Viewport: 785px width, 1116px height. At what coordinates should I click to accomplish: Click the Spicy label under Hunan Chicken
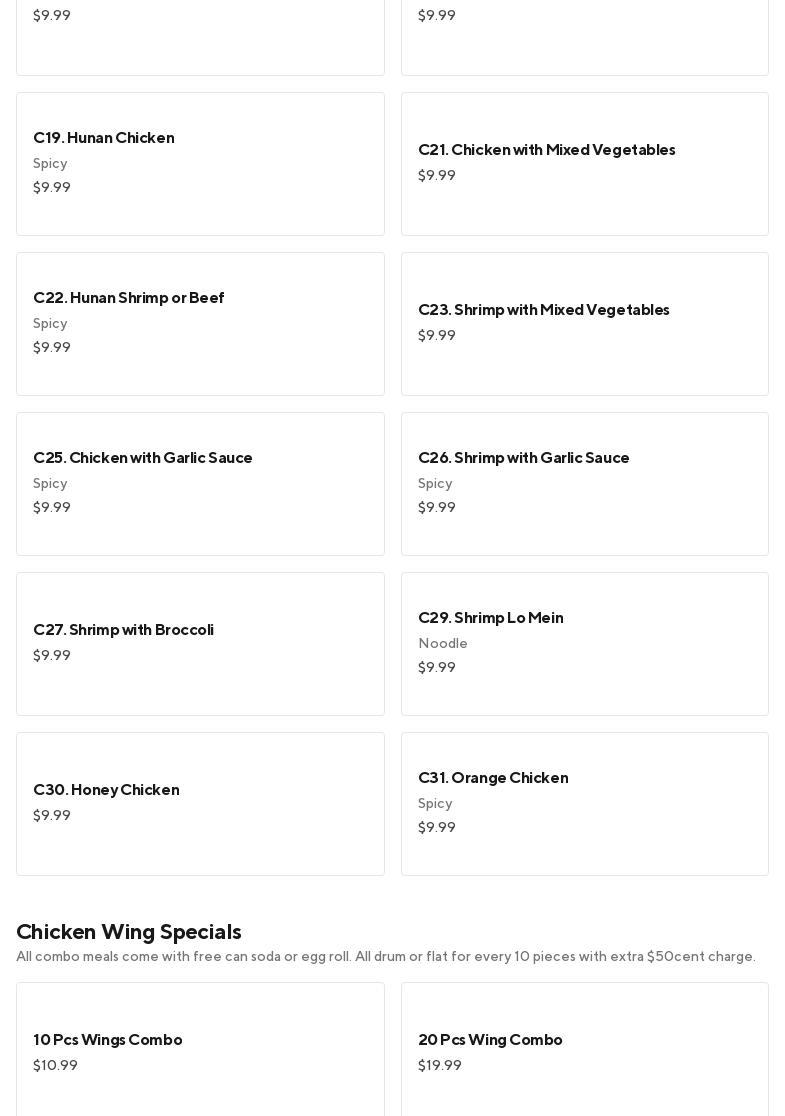coord(50,164)
